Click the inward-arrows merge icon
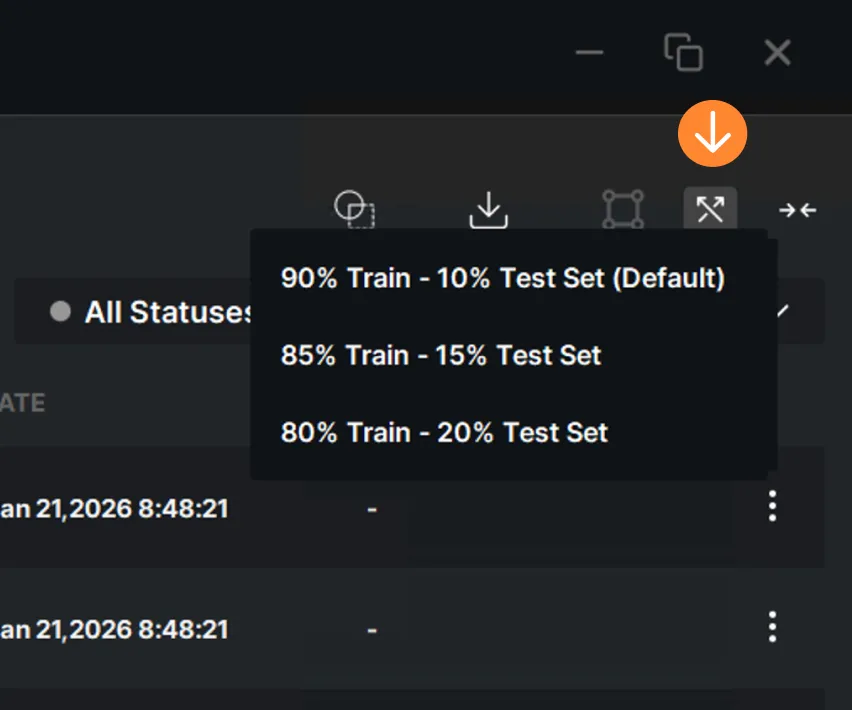Image resolution: width=852 pixels, height=710 pixels. point(798,210)
